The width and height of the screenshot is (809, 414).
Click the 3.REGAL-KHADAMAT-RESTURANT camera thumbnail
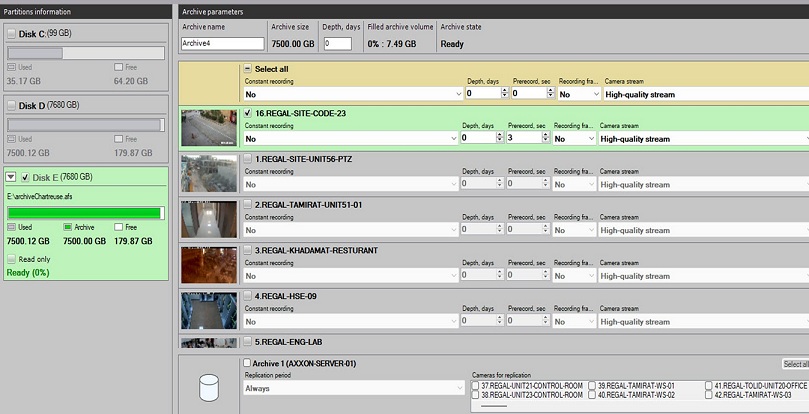pos(209,265)
